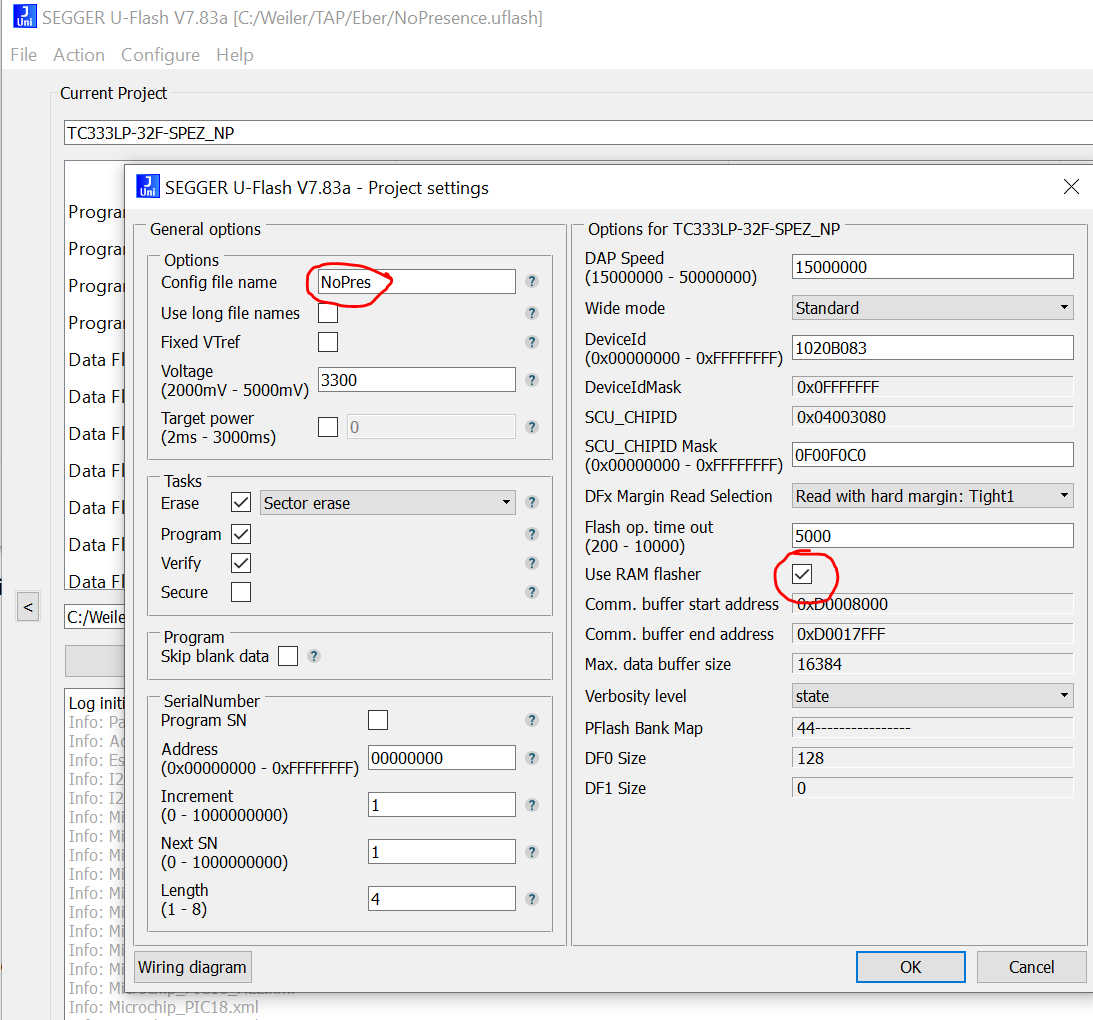Click the PFlash Bank Map value

tap(933, 728)
